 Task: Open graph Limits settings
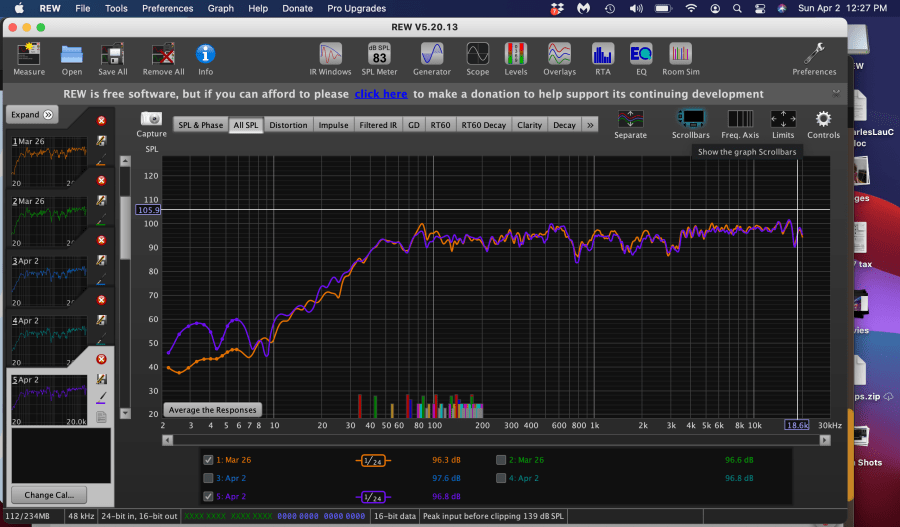[783, 124]
